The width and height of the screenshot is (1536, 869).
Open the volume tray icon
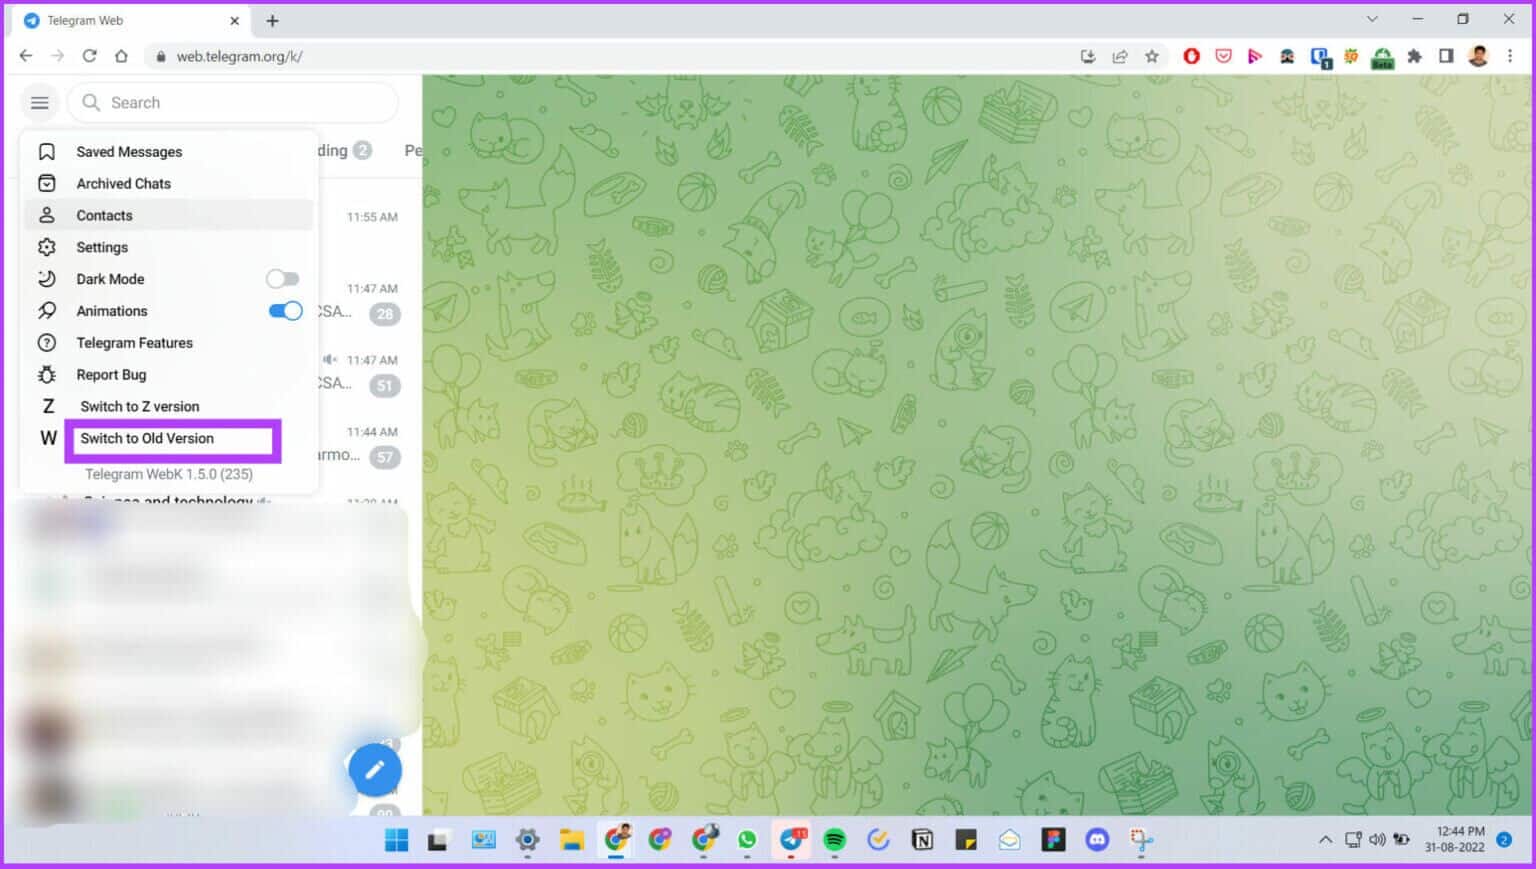(1377, 840)
